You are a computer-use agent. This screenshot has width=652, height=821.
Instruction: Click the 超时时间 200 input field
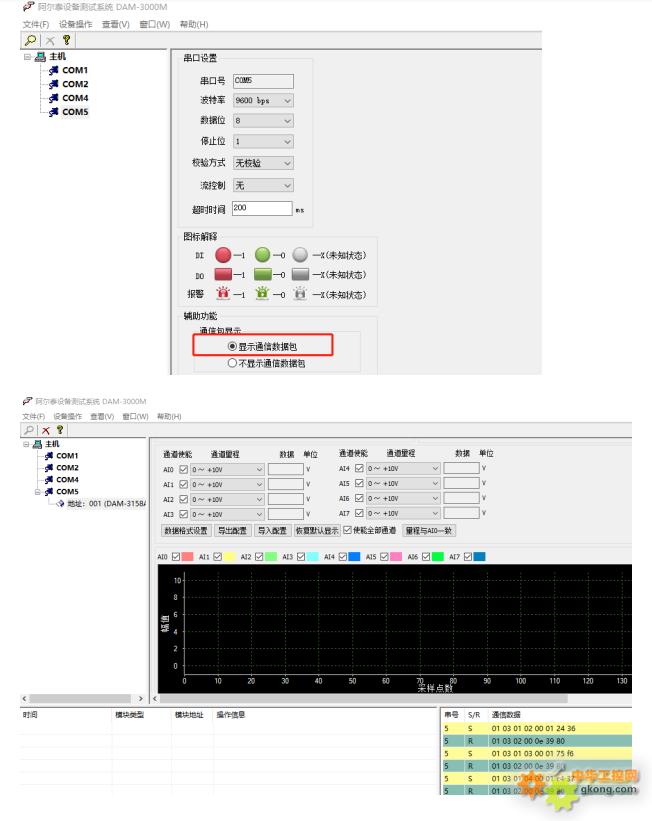(x=262, y=208)
